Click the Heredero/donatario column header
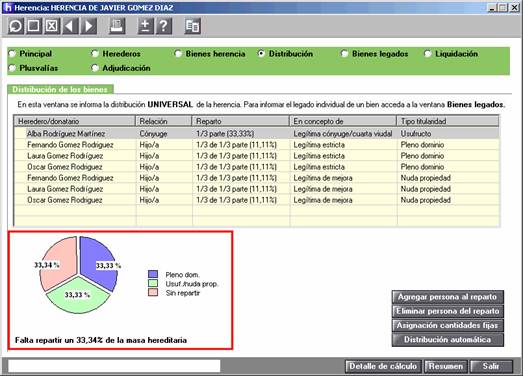Viewport: 523px width, 376px height. 74,121
